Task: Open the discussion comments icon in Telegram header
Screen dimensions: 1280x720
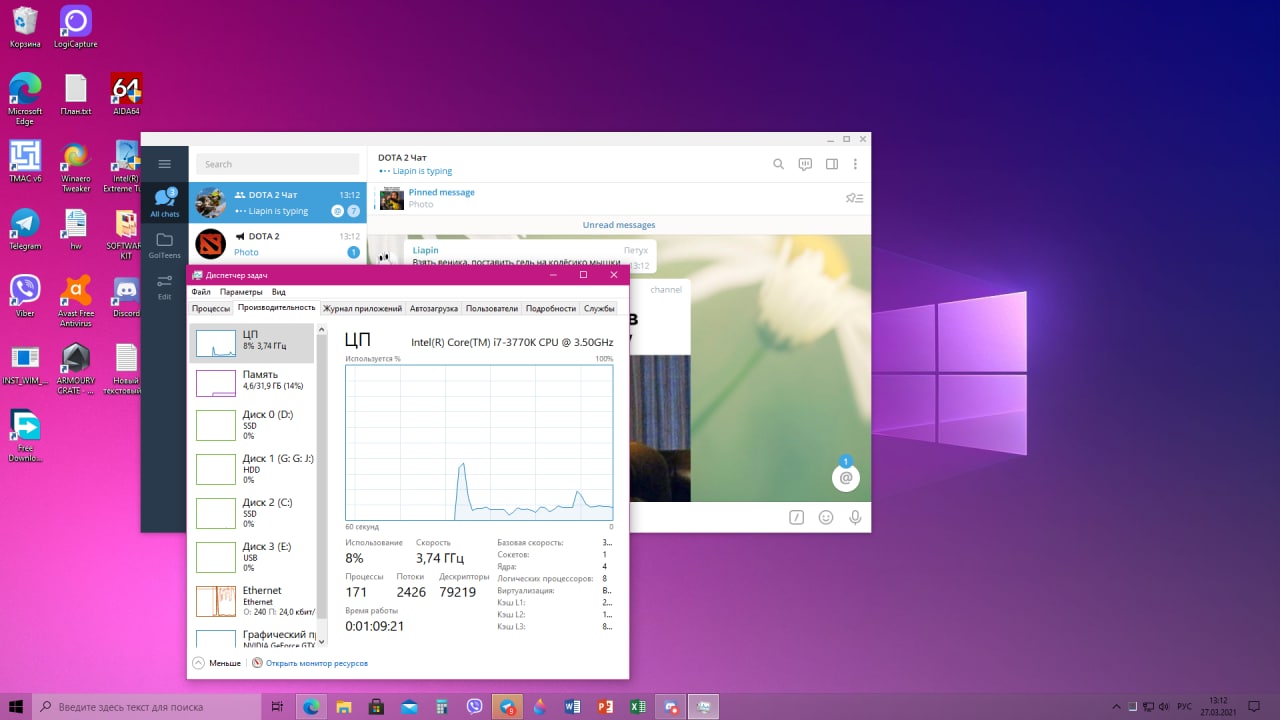Action: (x=805, y=164)
